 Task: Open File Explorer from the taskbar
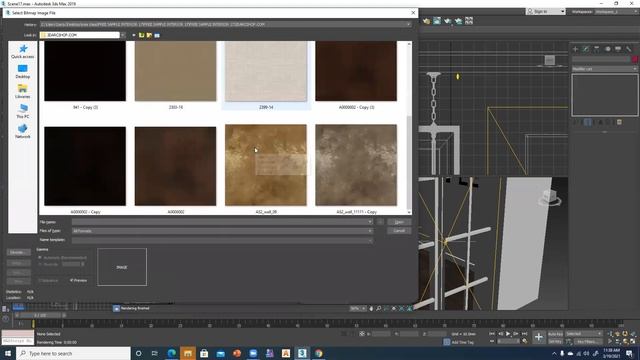coord(188,353)
